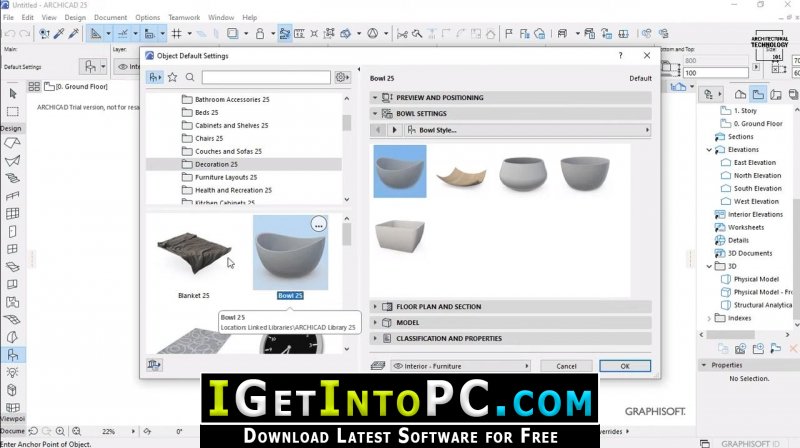This screenshot has height=448, width=800.
Task: Select the Arrow tool in toolbox
Action: click(x=13, y=93)
